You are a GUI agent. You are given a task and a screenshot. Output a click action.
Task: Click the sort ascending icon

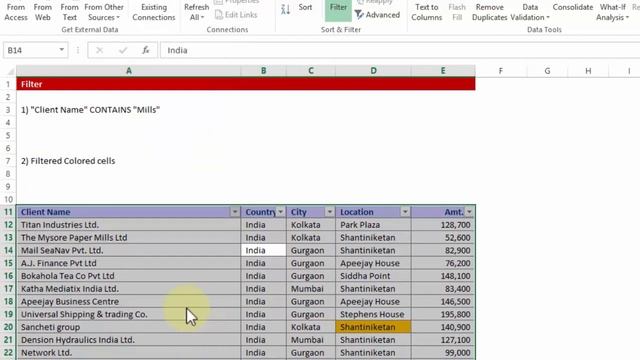(285, 9)
